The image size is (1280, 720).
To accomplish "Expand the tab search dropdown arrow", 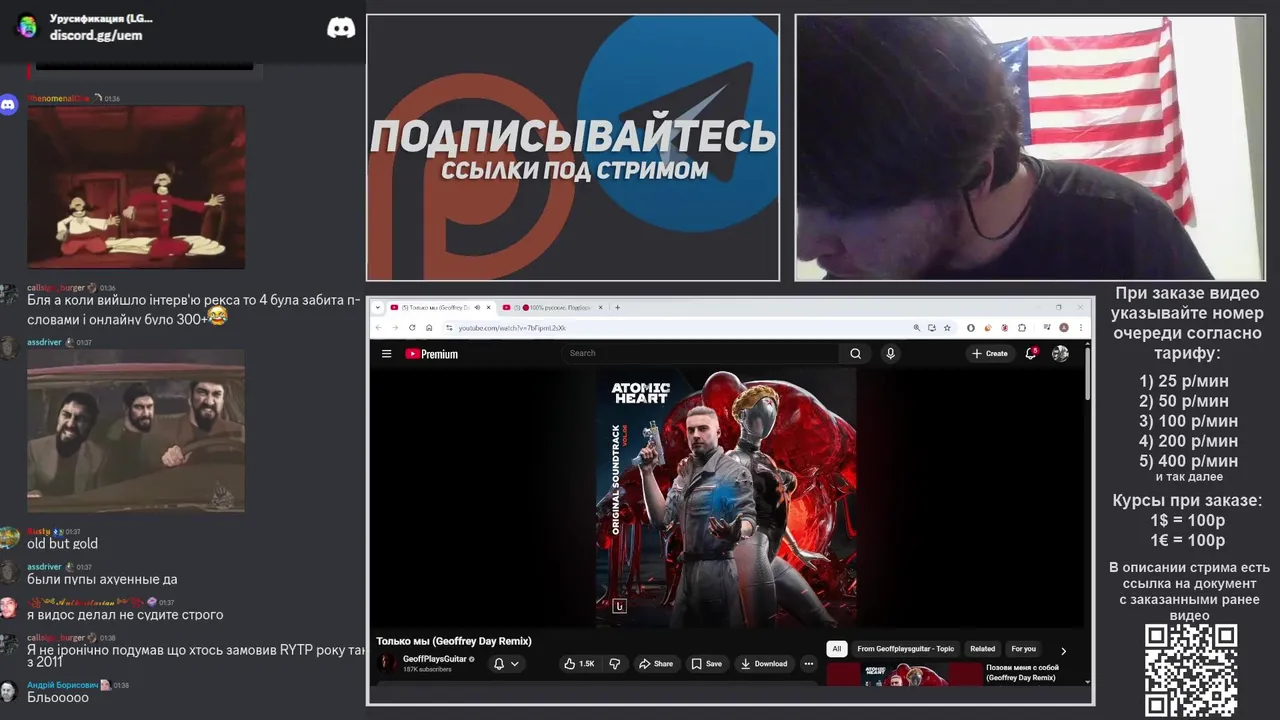I will click(378, 307).
